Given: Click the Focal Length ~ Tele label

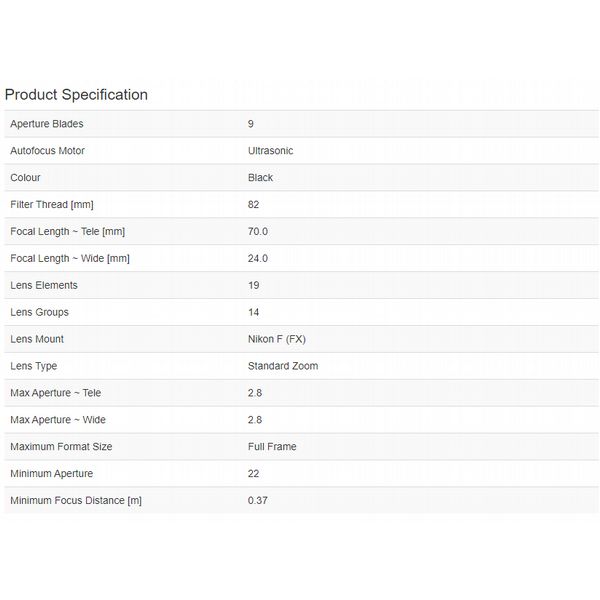Looking at the screenshot, I should (x=67, y=232).
